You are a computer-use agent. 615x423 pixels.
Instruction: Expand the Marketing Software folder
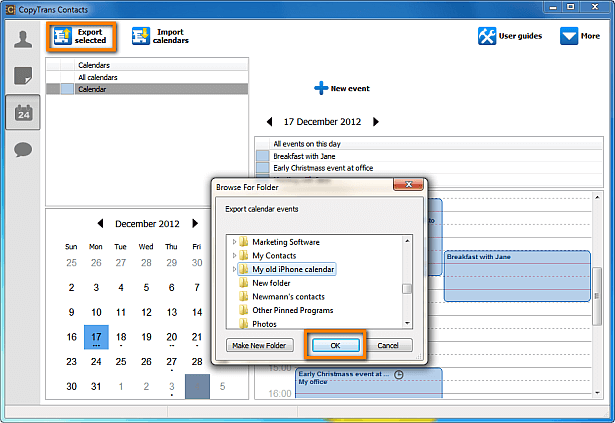234,242
